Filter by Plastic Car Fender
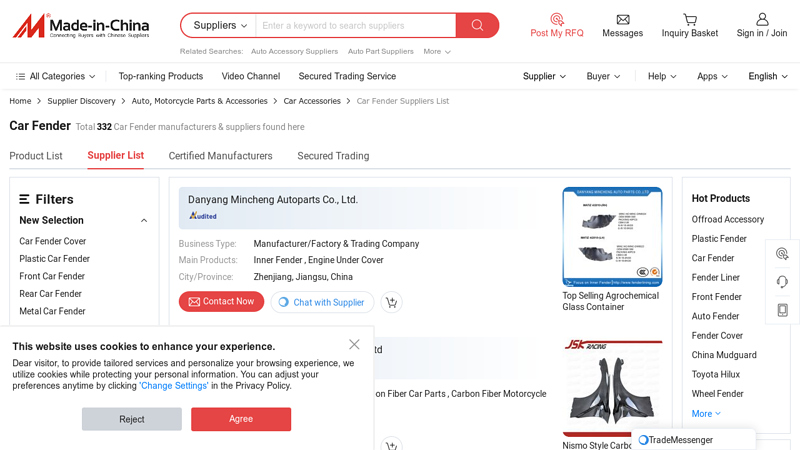The image size is (800, 450). (55, 259)
